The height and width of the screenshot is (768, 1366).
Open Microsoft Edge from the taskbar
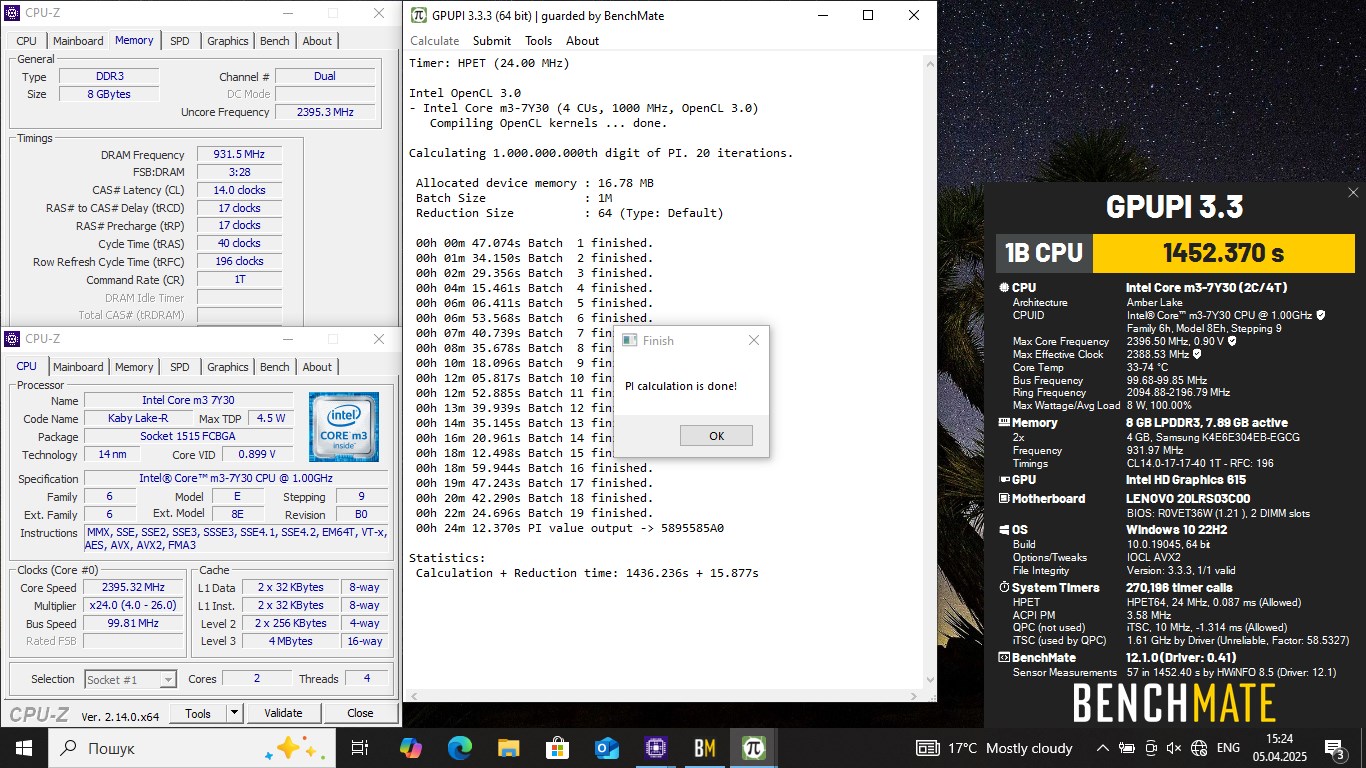point(459,747)
